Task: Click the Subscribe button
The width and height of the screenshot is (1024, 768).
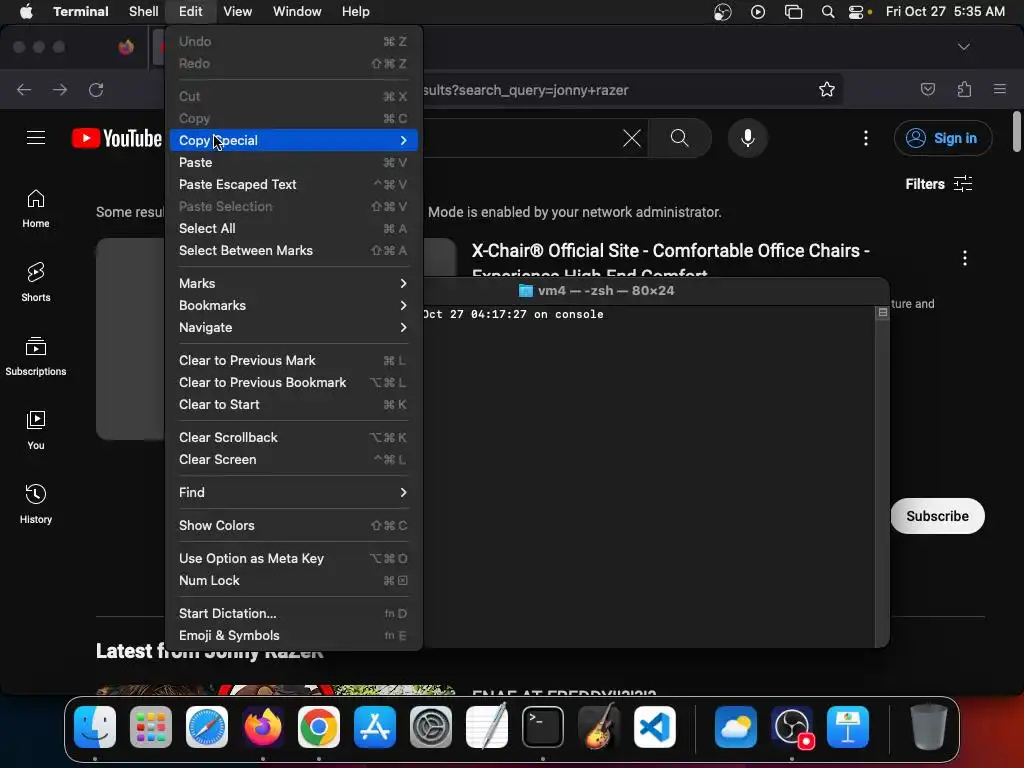Action: 937,516
